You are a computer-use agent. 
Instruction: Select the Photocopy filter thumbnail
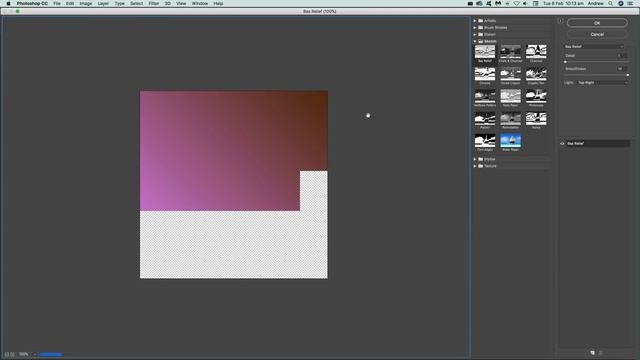(536, 96)
